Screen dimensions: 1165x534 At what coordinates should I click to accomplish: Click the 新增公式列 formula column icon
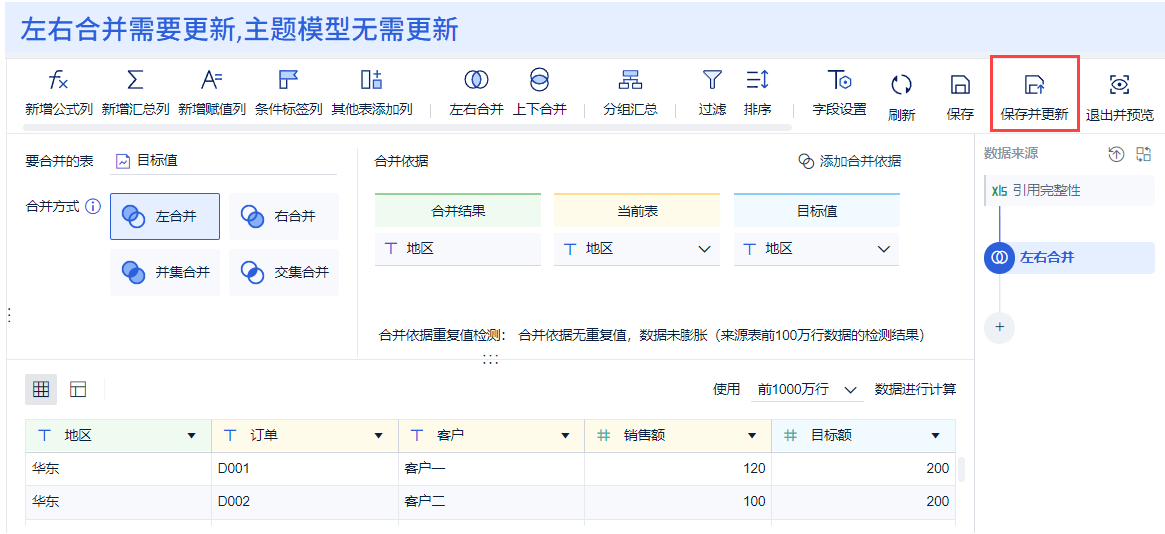coord(59,81)
